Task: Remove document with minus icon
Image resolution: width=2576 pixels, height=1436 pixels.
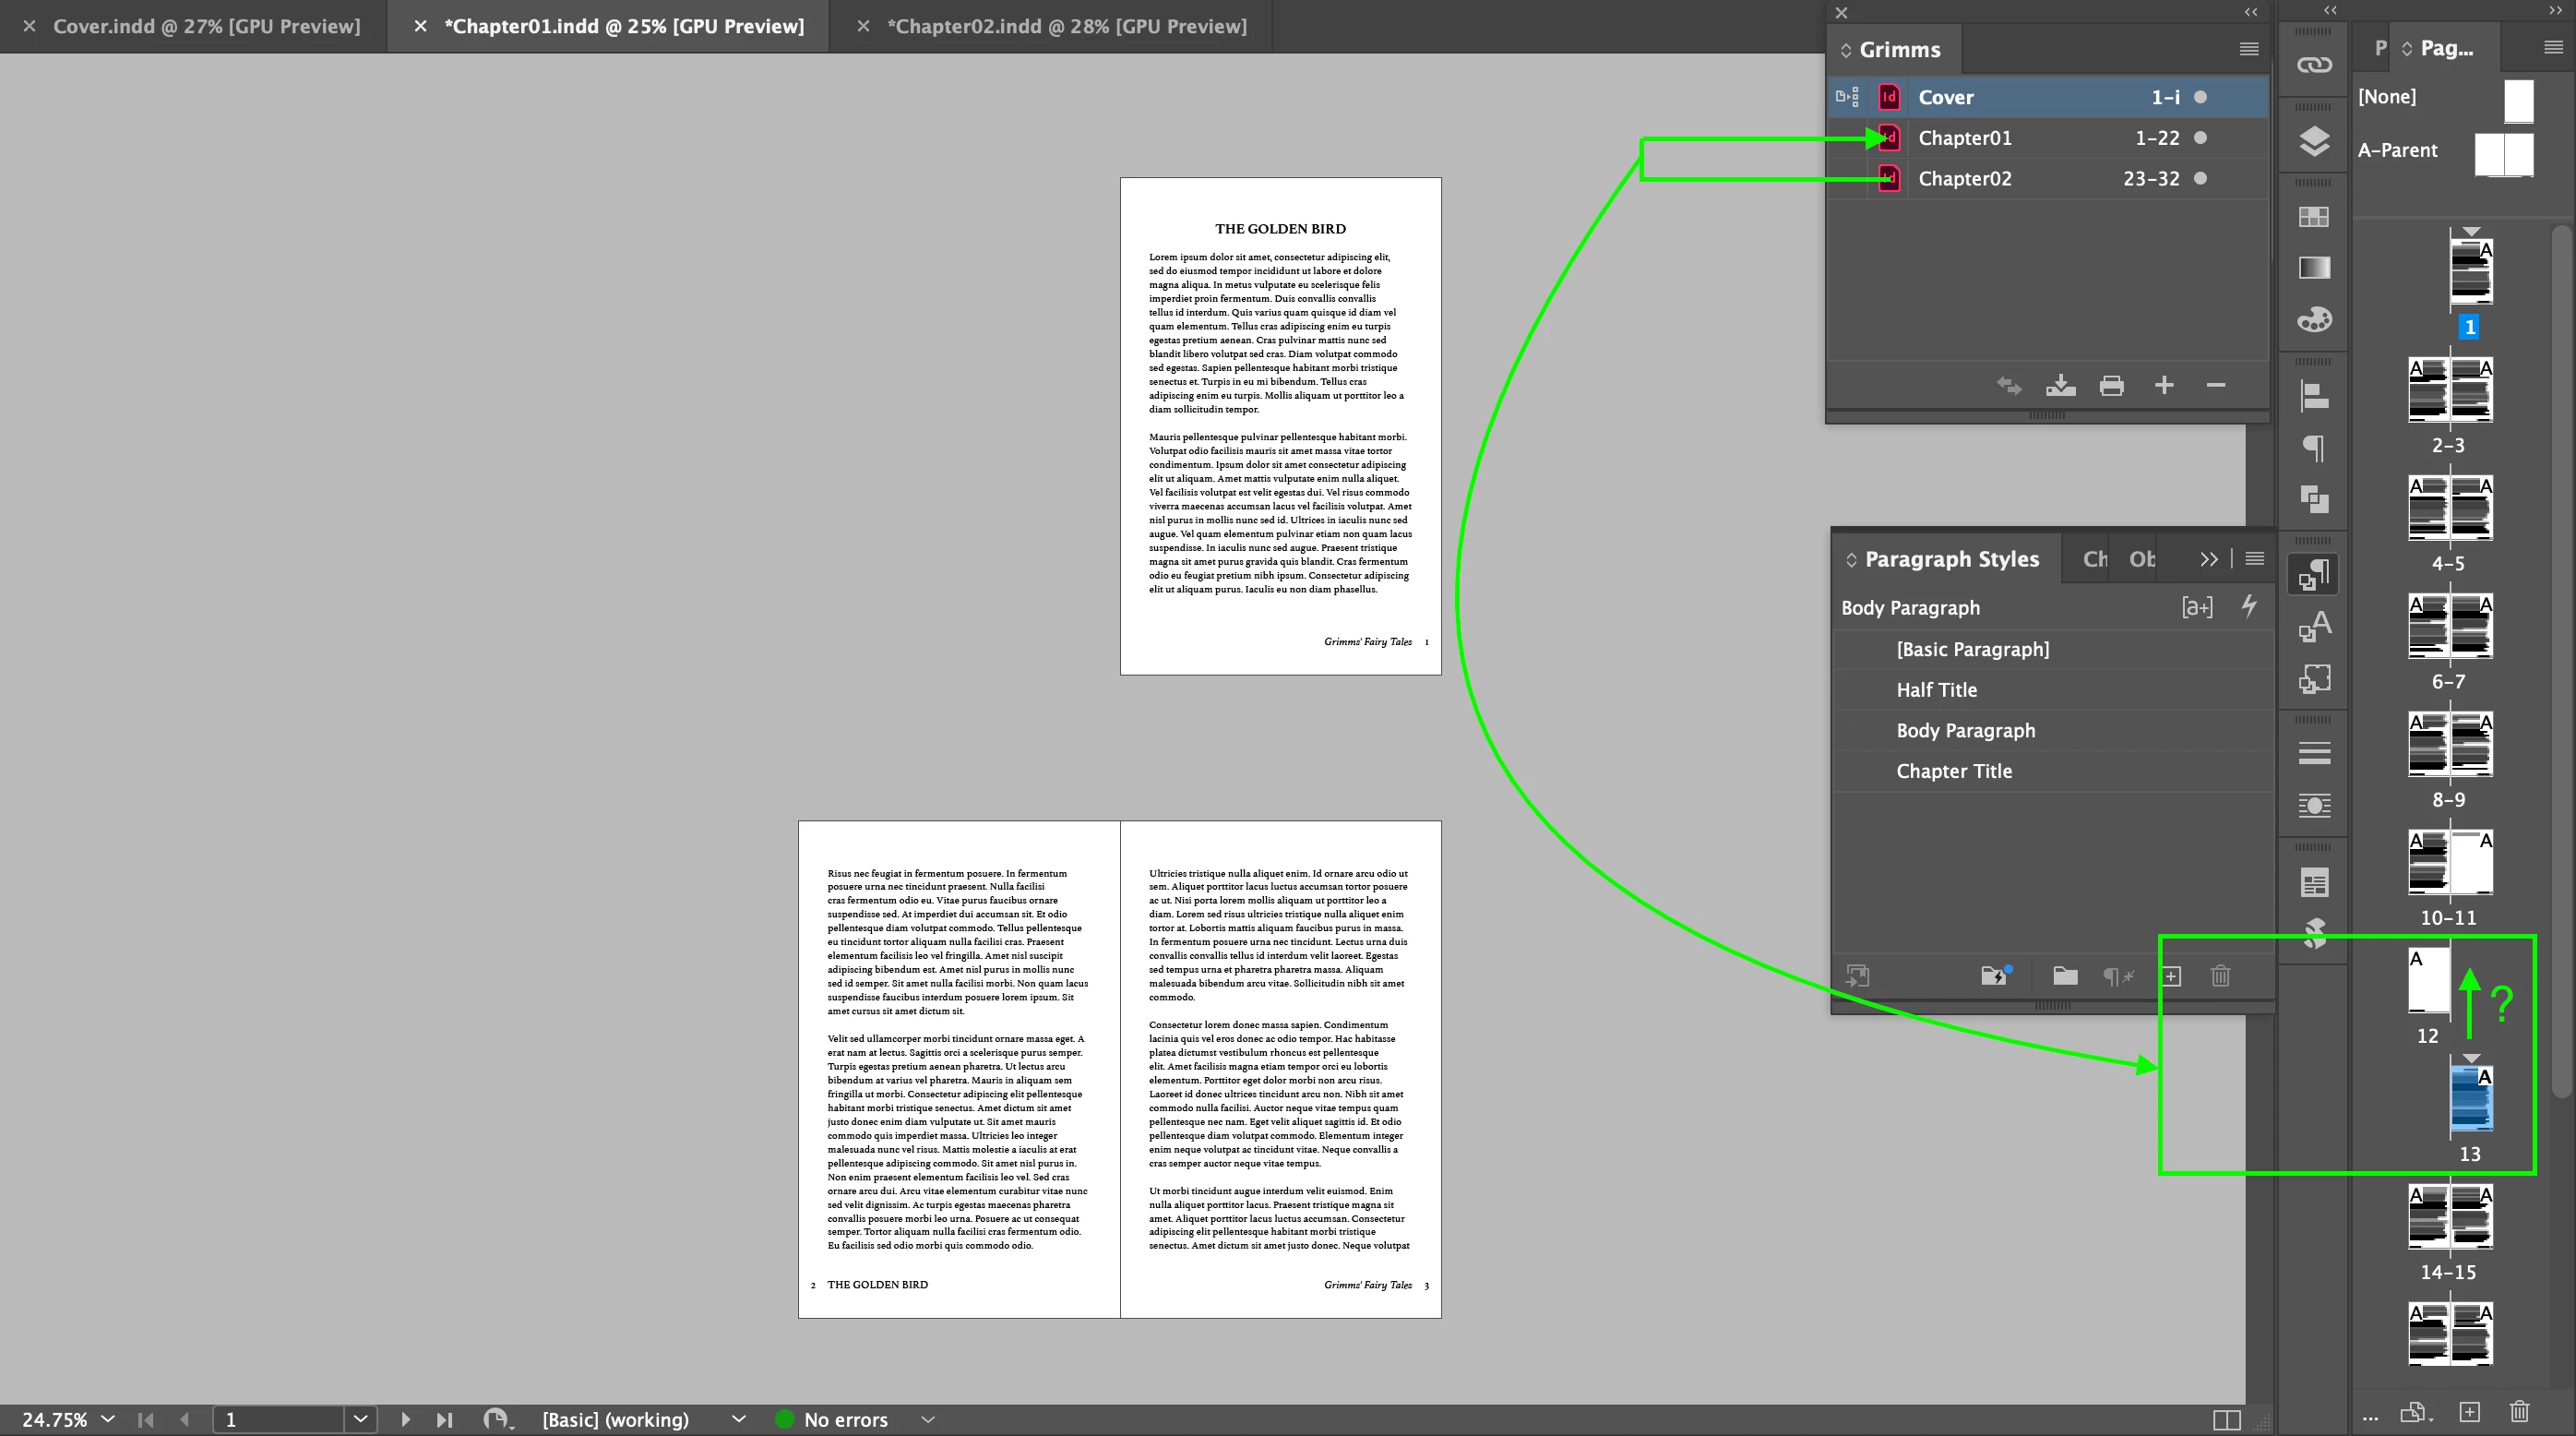Action: point(2215,386)
